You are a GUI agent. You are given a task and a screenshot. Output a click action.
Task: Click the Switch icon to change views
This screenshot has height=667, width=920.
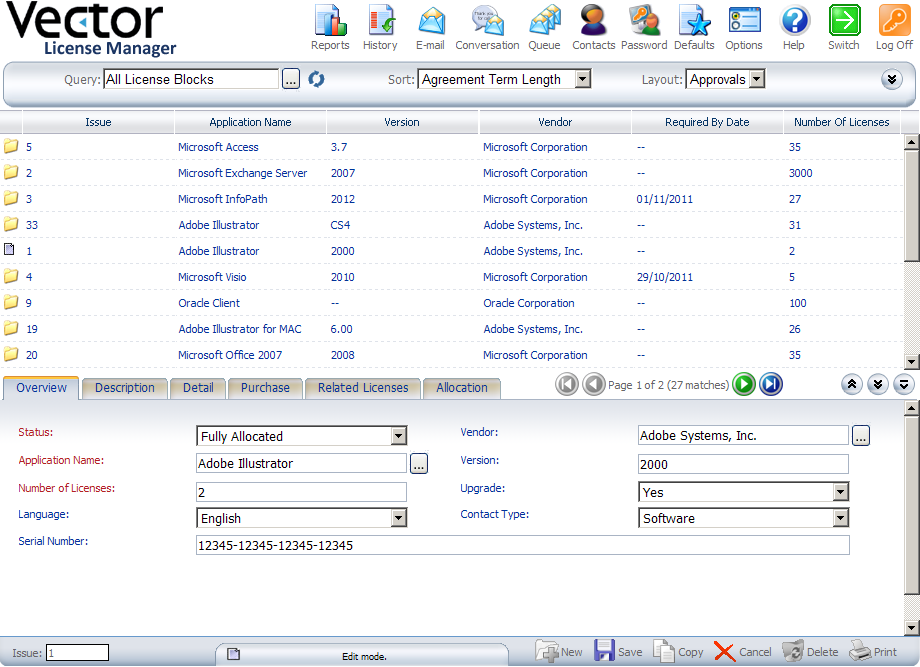coord(843,27)
